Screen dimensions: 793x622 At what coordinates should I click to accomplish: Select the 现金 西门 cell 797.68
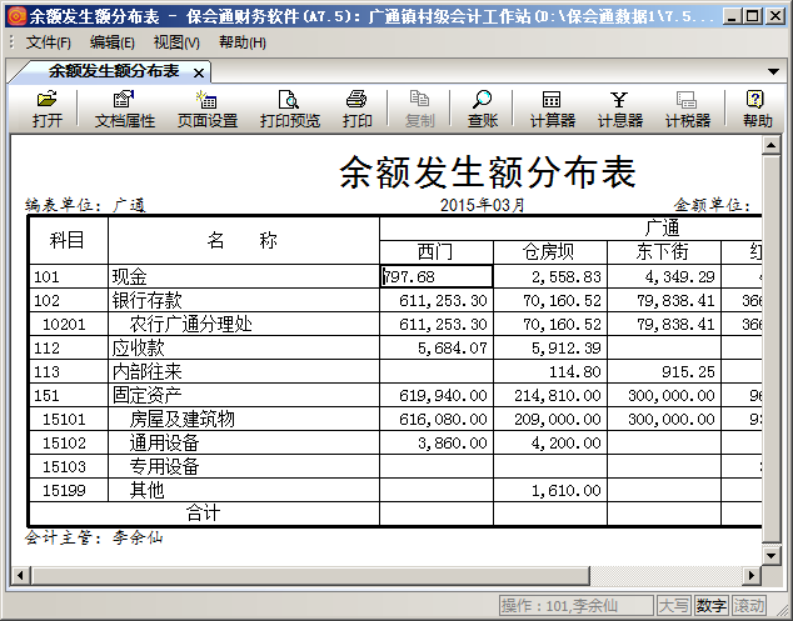click(436, 277)
